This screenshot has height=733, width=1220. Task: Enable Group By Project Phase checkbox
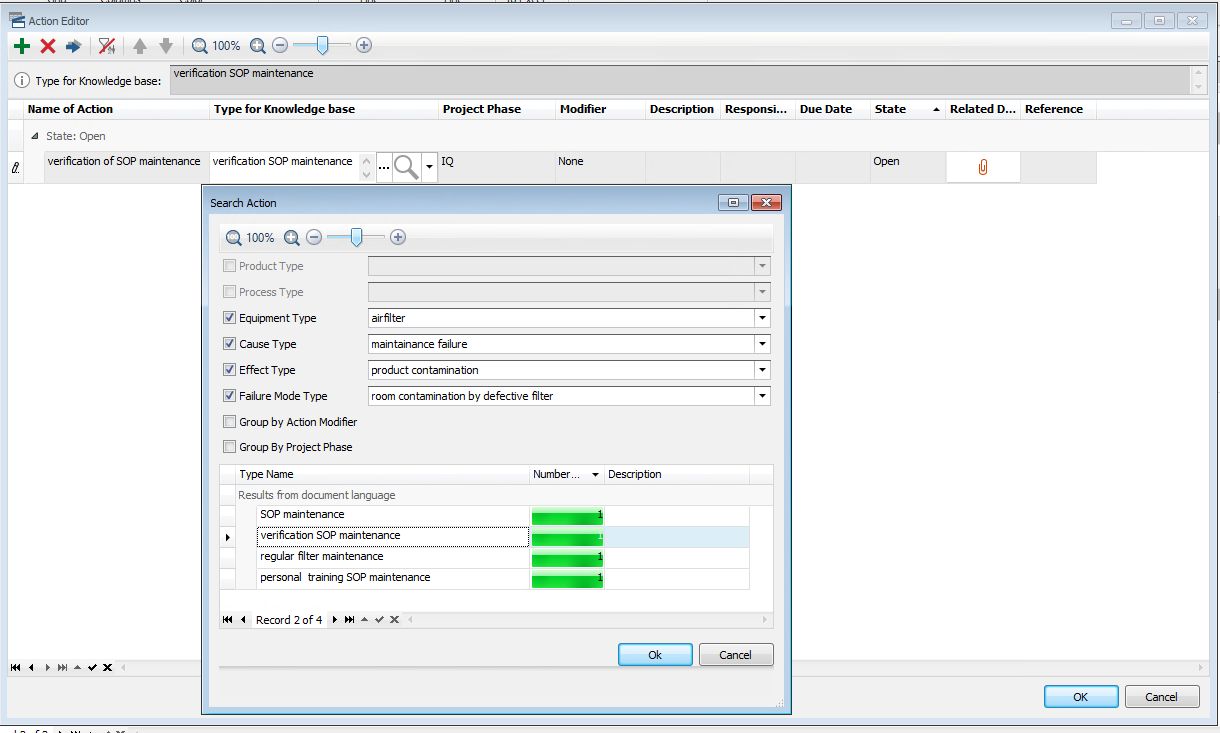point(230,447)
